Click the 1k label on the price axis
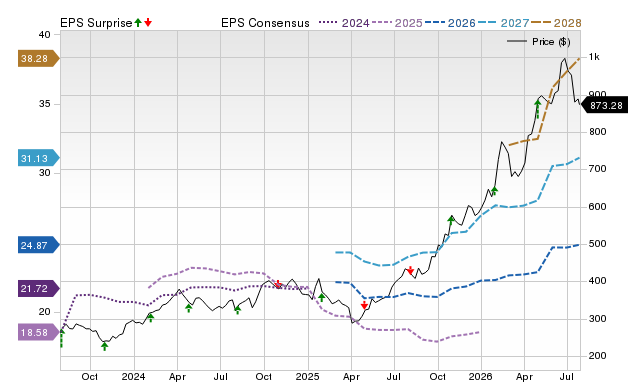Viewport: 640px width, 382px height. point(594,57)
